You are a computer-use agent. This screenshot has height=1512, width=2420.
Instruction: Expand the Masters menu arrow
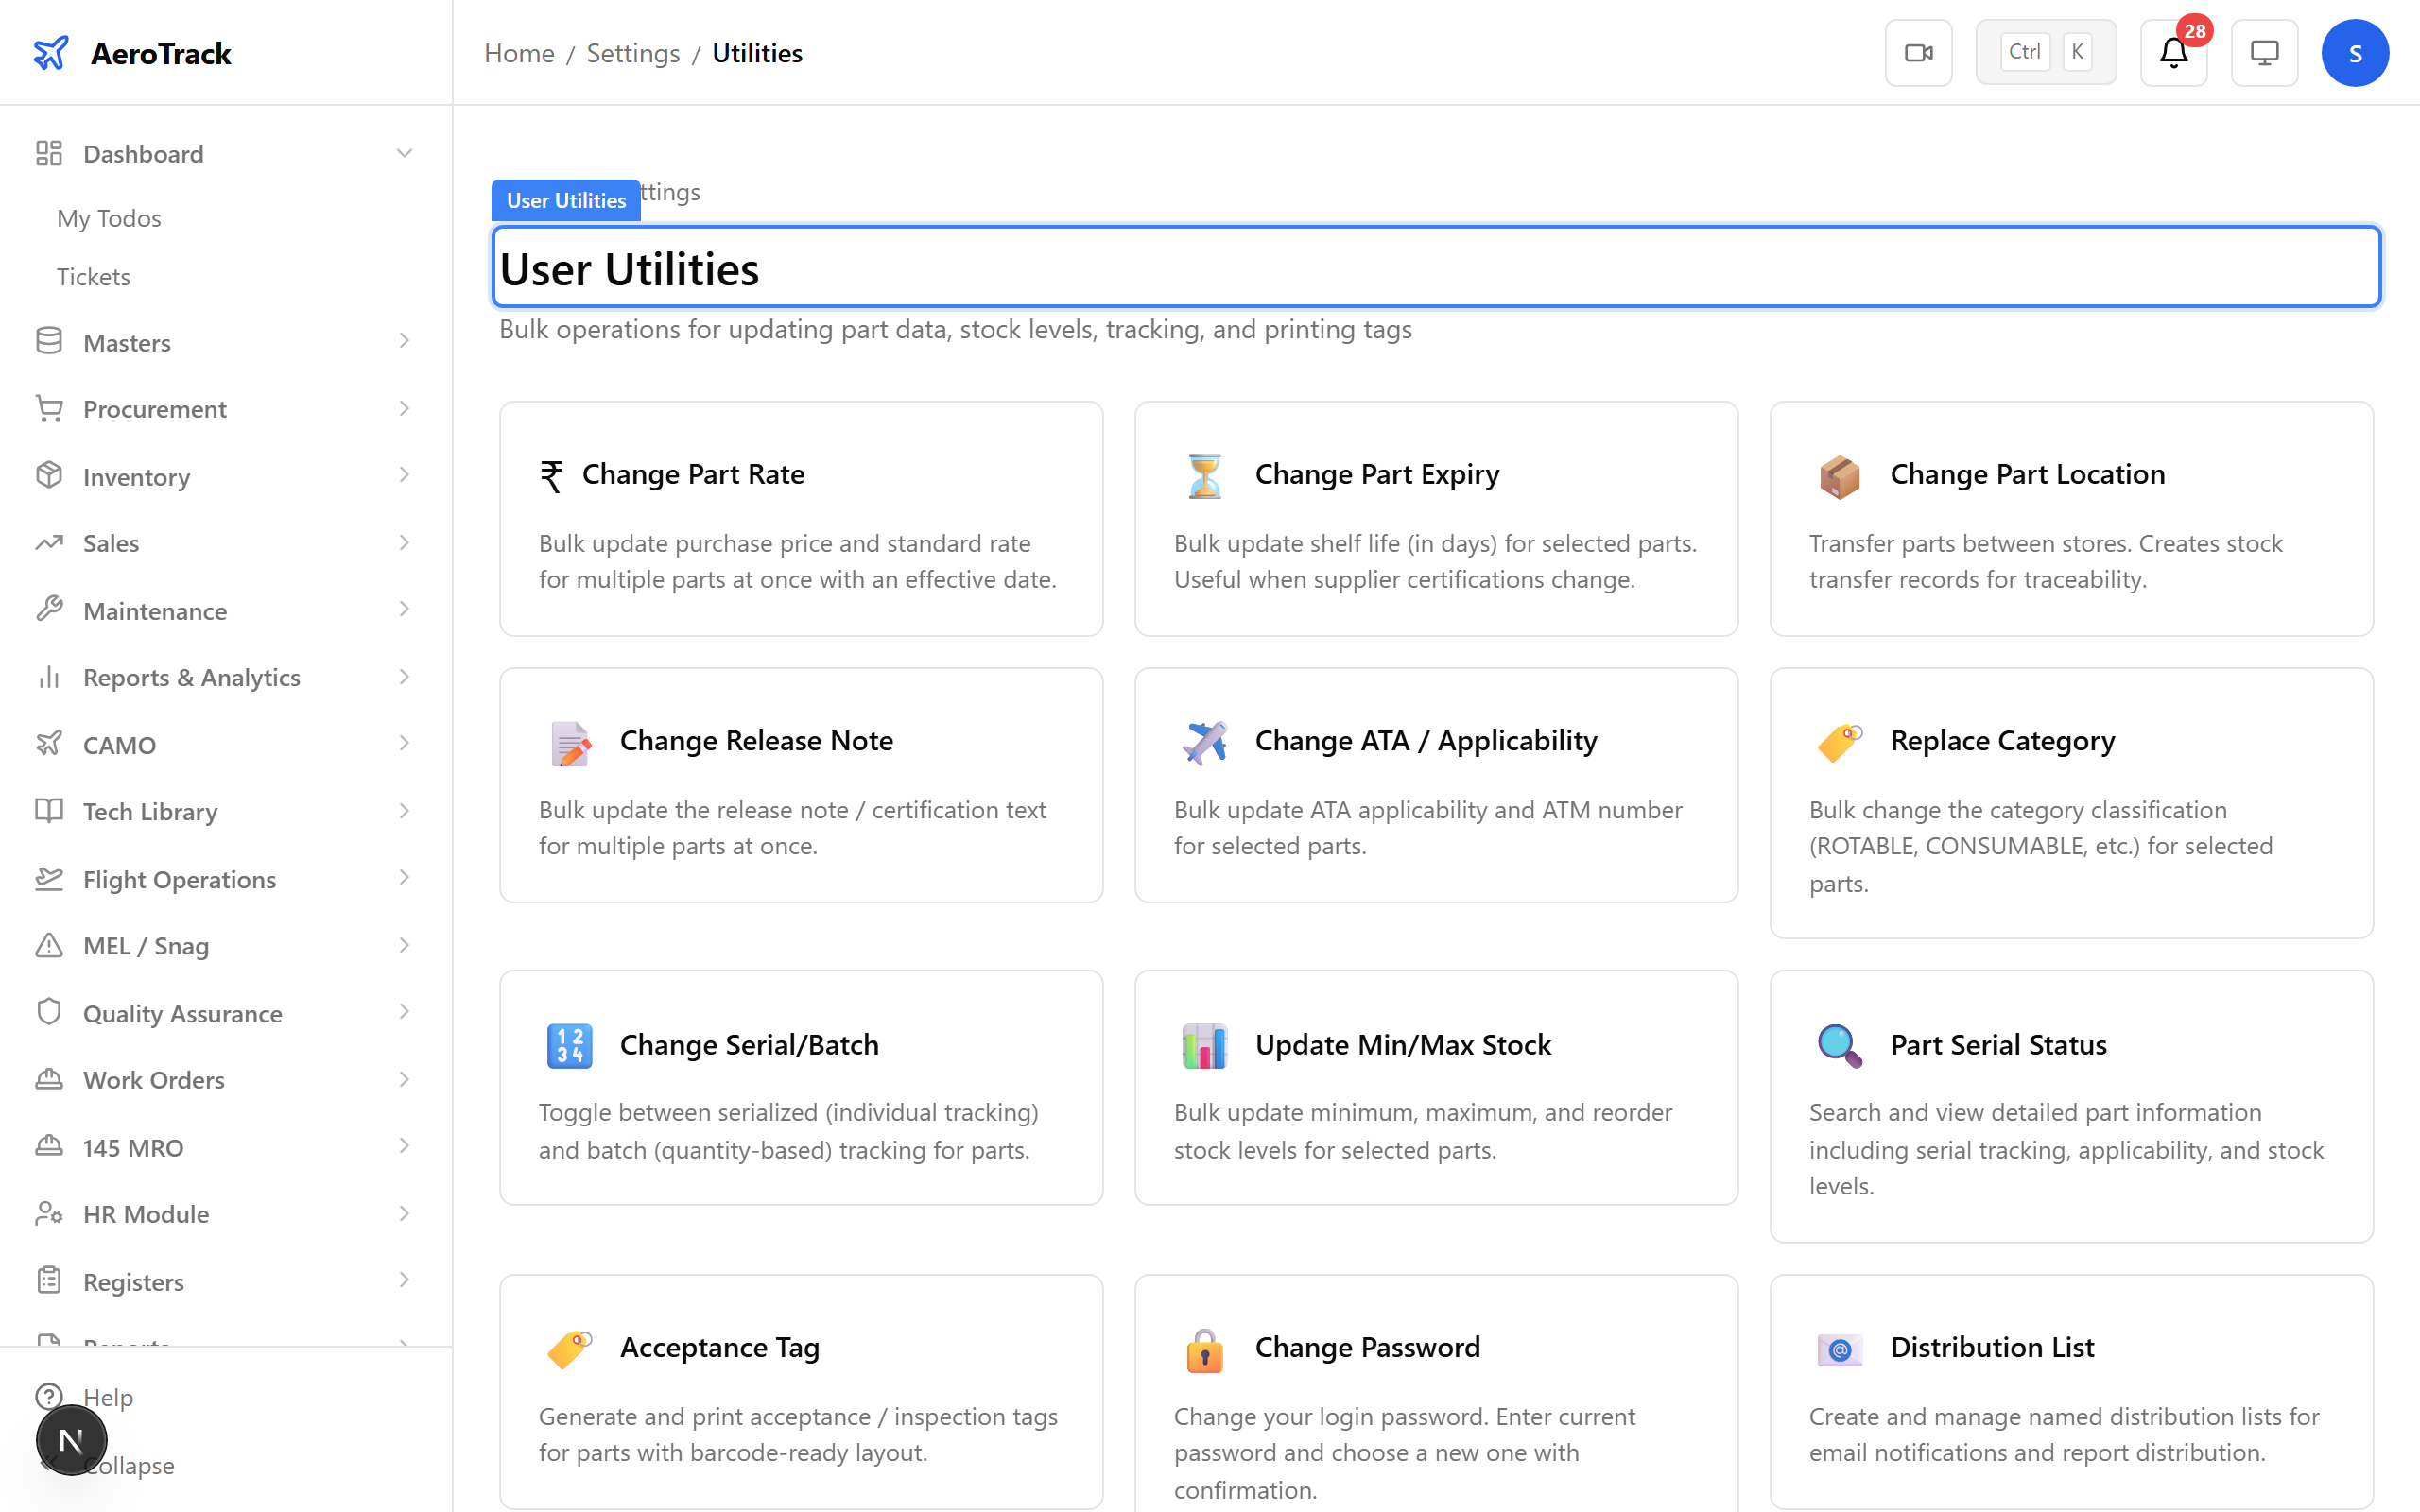tap(404, 341)
